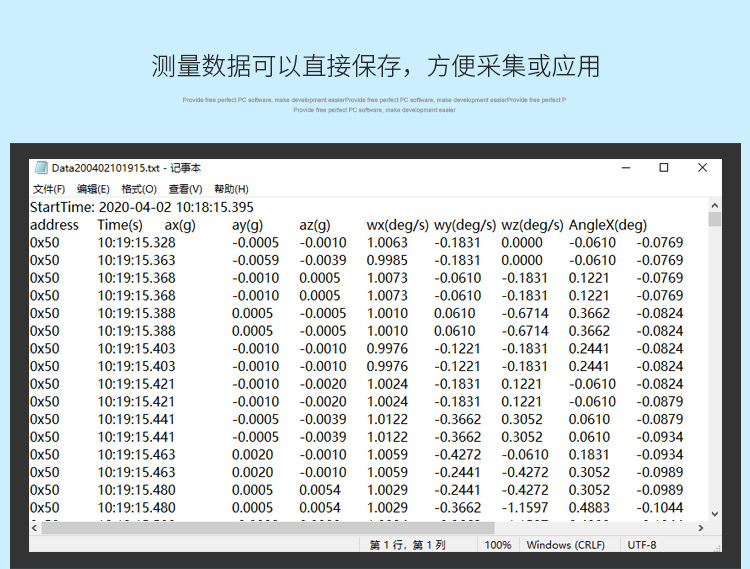The image size is (750, 569).
Task: Click the ax(g) column header
Action: (x=180, y=225)
